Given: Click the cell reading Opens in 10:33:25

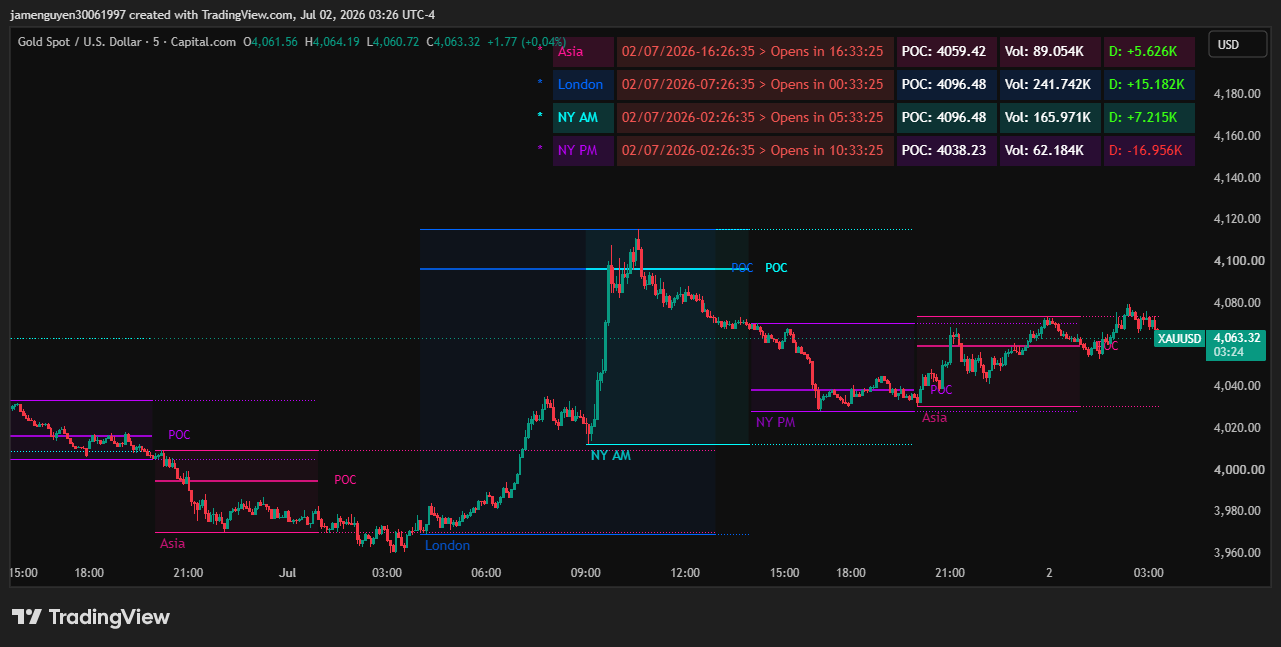Looking at the screenshot, I should pyautogui.click(x=755, y=150).
